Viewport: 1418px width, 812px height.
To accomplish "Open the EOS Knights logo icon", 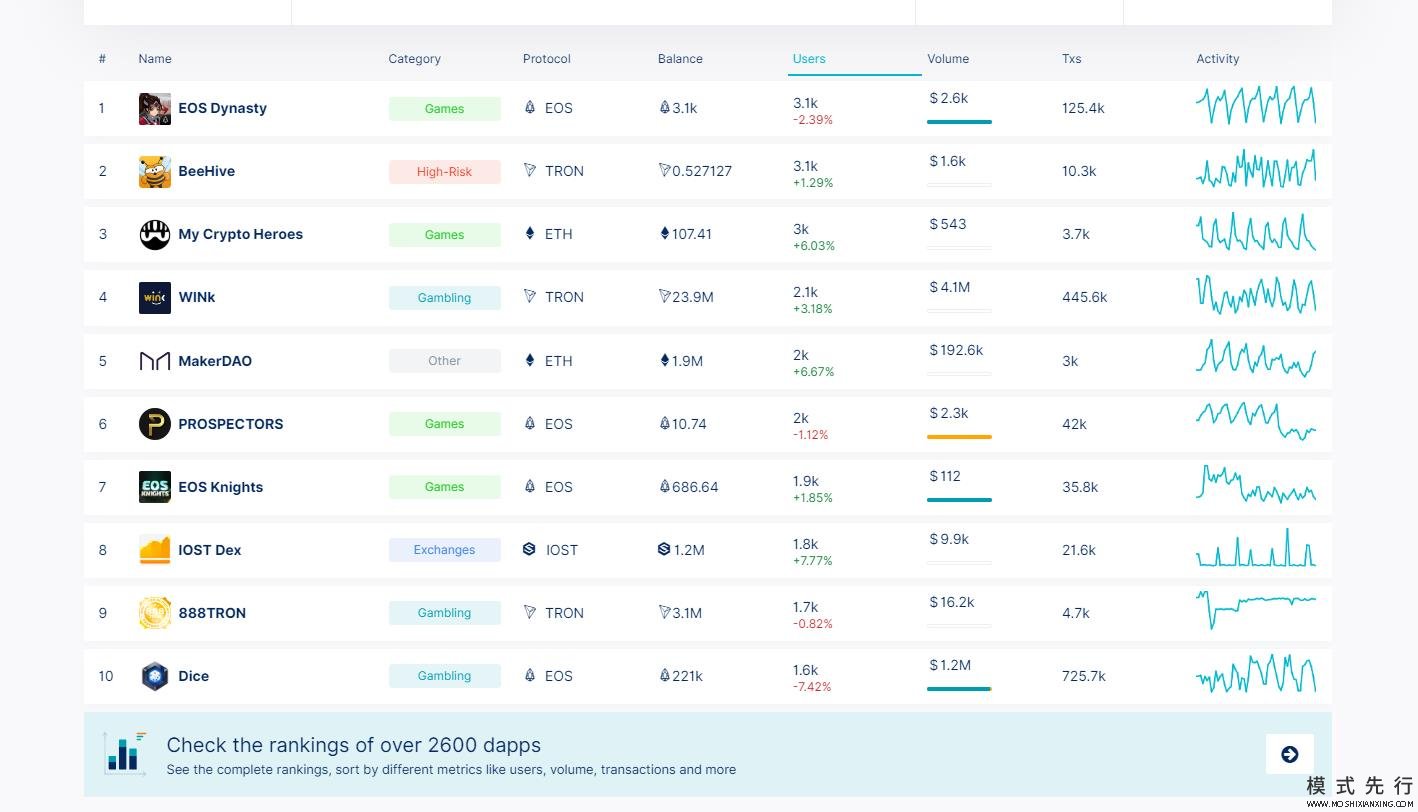I will pos(155,487).
